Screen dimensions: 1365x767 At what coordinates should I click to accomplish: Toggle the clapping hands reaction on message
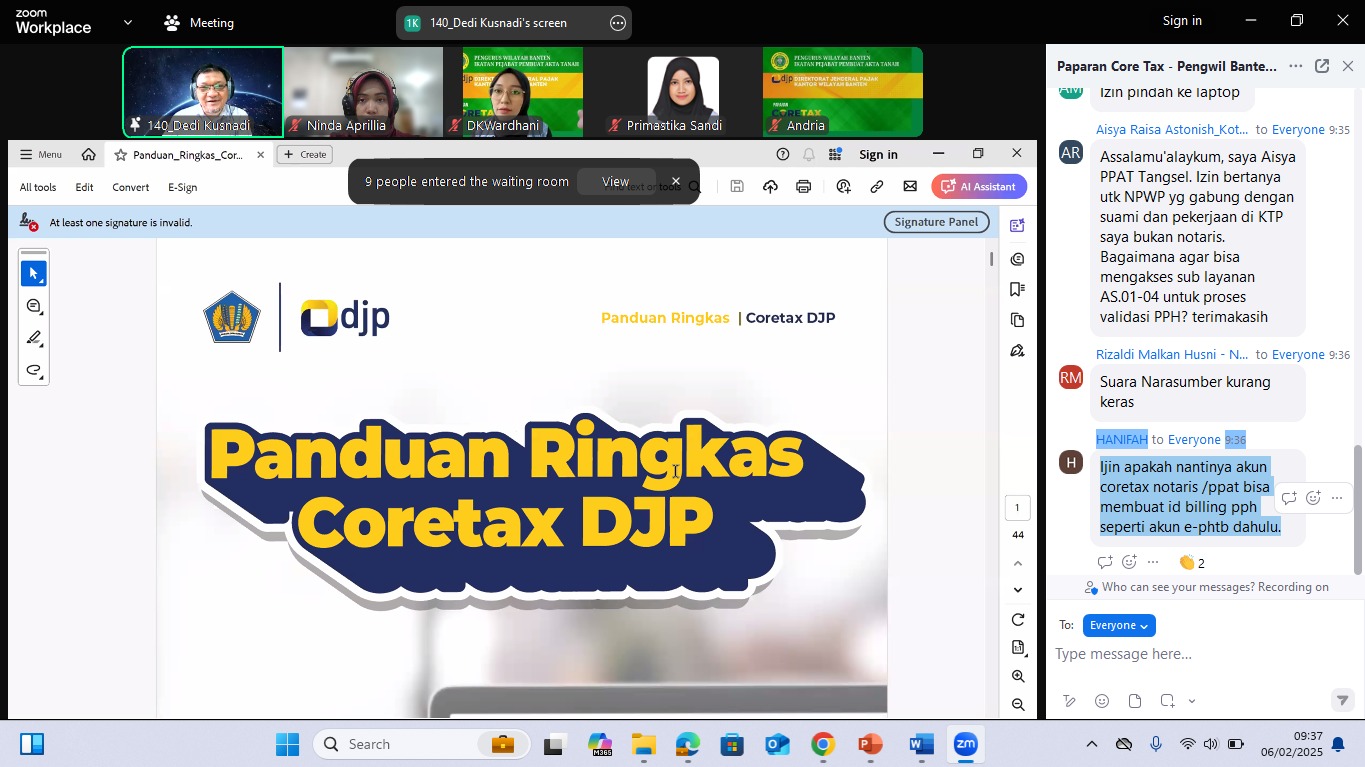1191,563
